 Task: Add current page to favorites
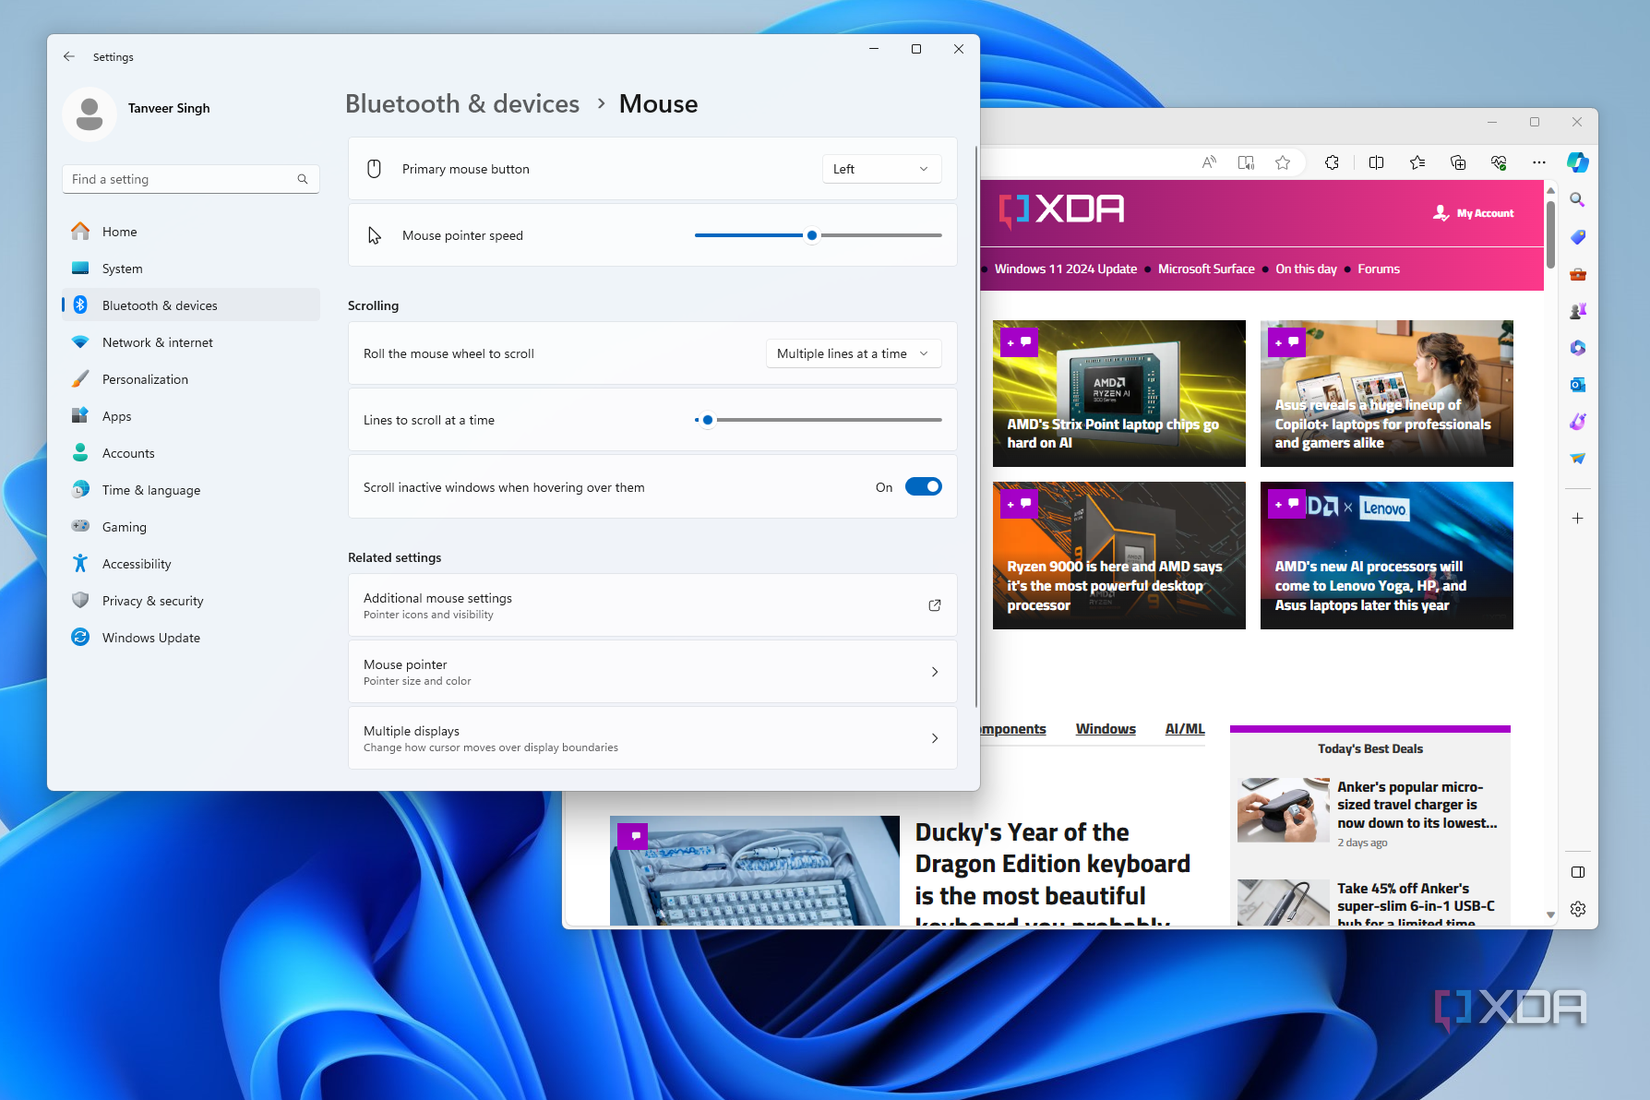point(1283,162)
